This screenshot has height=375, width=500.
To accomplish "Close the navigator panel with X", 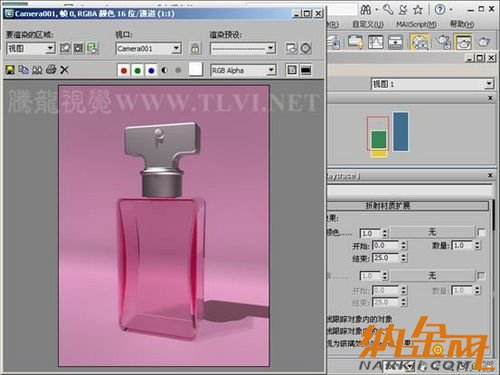I will (x=490, y=98).
